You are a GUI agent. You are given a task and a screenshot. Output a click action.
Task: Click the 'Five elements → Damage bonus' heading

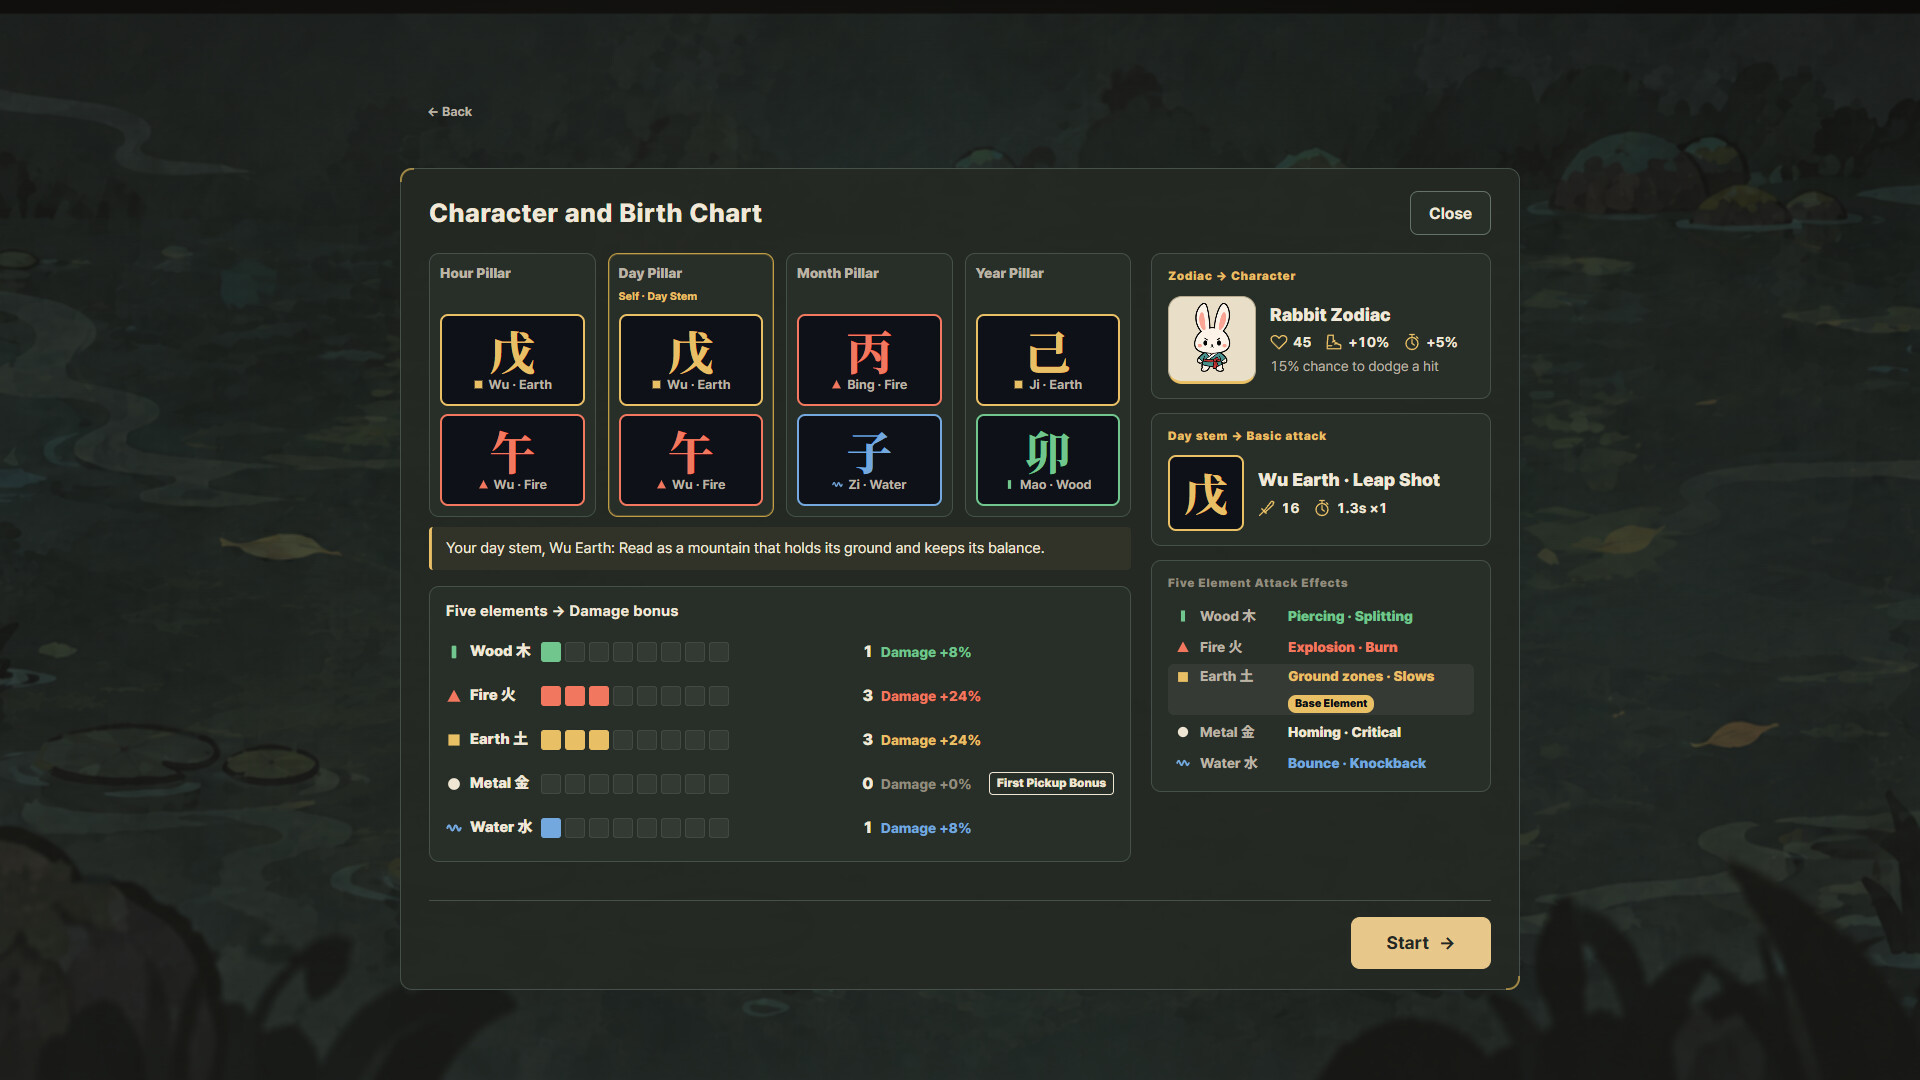tap(561, 611)
